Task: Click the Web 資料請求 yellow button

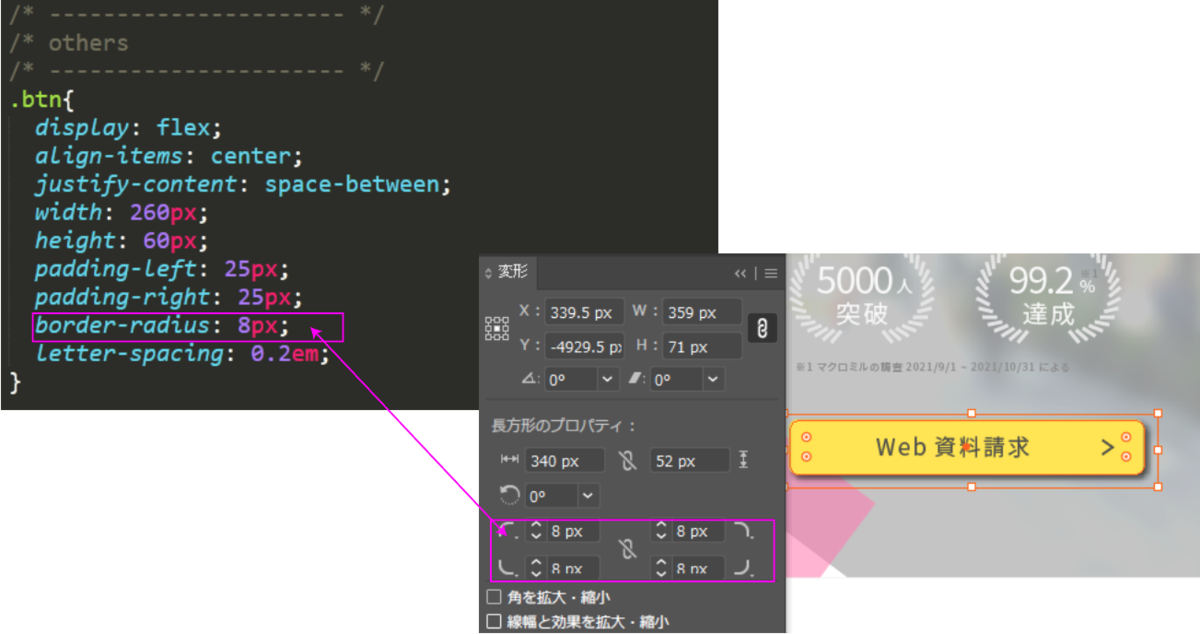Action: pyautogui.click(x=966, y=447)
